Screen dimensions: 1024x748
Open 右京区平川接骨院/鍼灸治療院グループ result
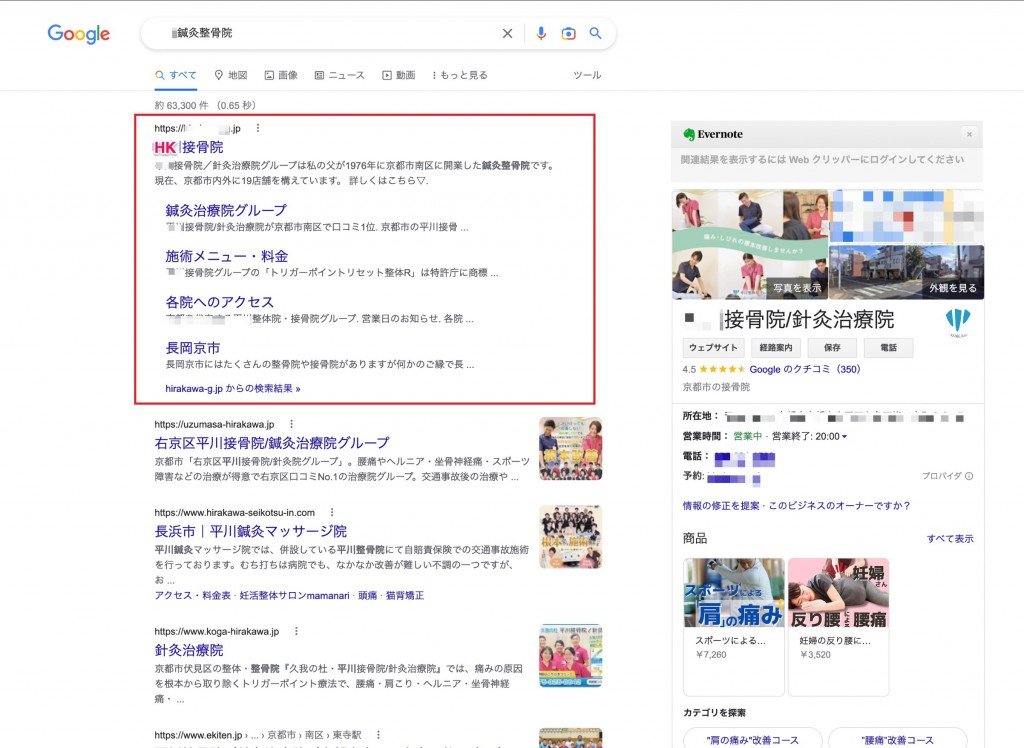click(272, 443)
